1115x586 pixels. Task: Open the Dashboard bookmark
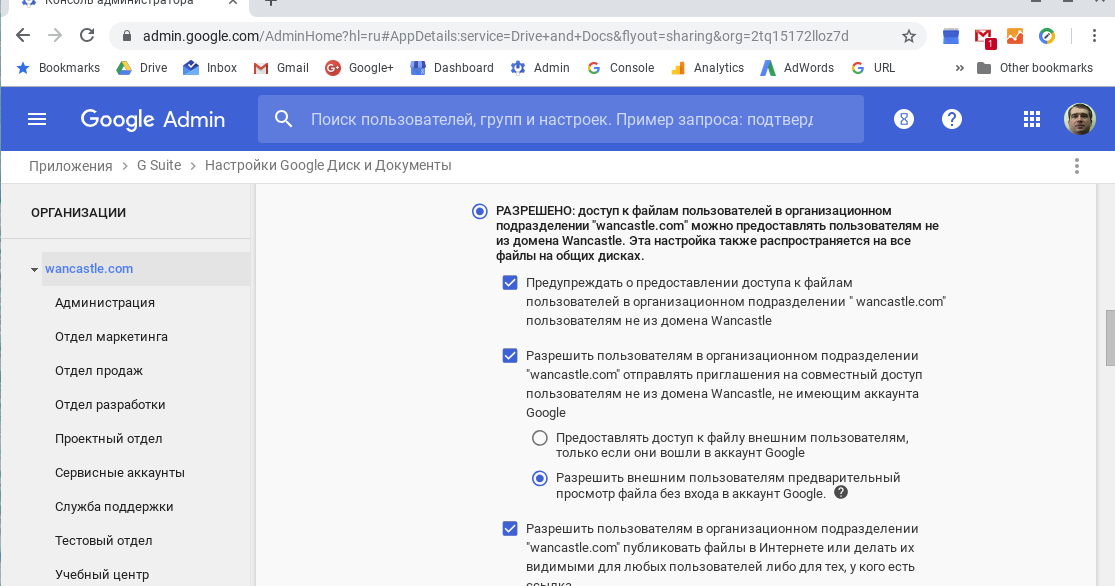point(452,68)
